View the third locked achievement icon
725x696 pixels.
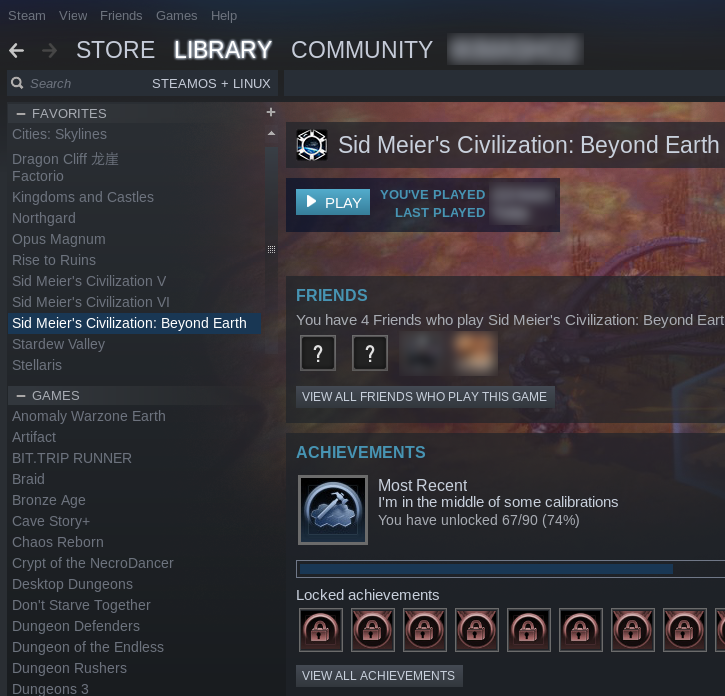point(425,630)
